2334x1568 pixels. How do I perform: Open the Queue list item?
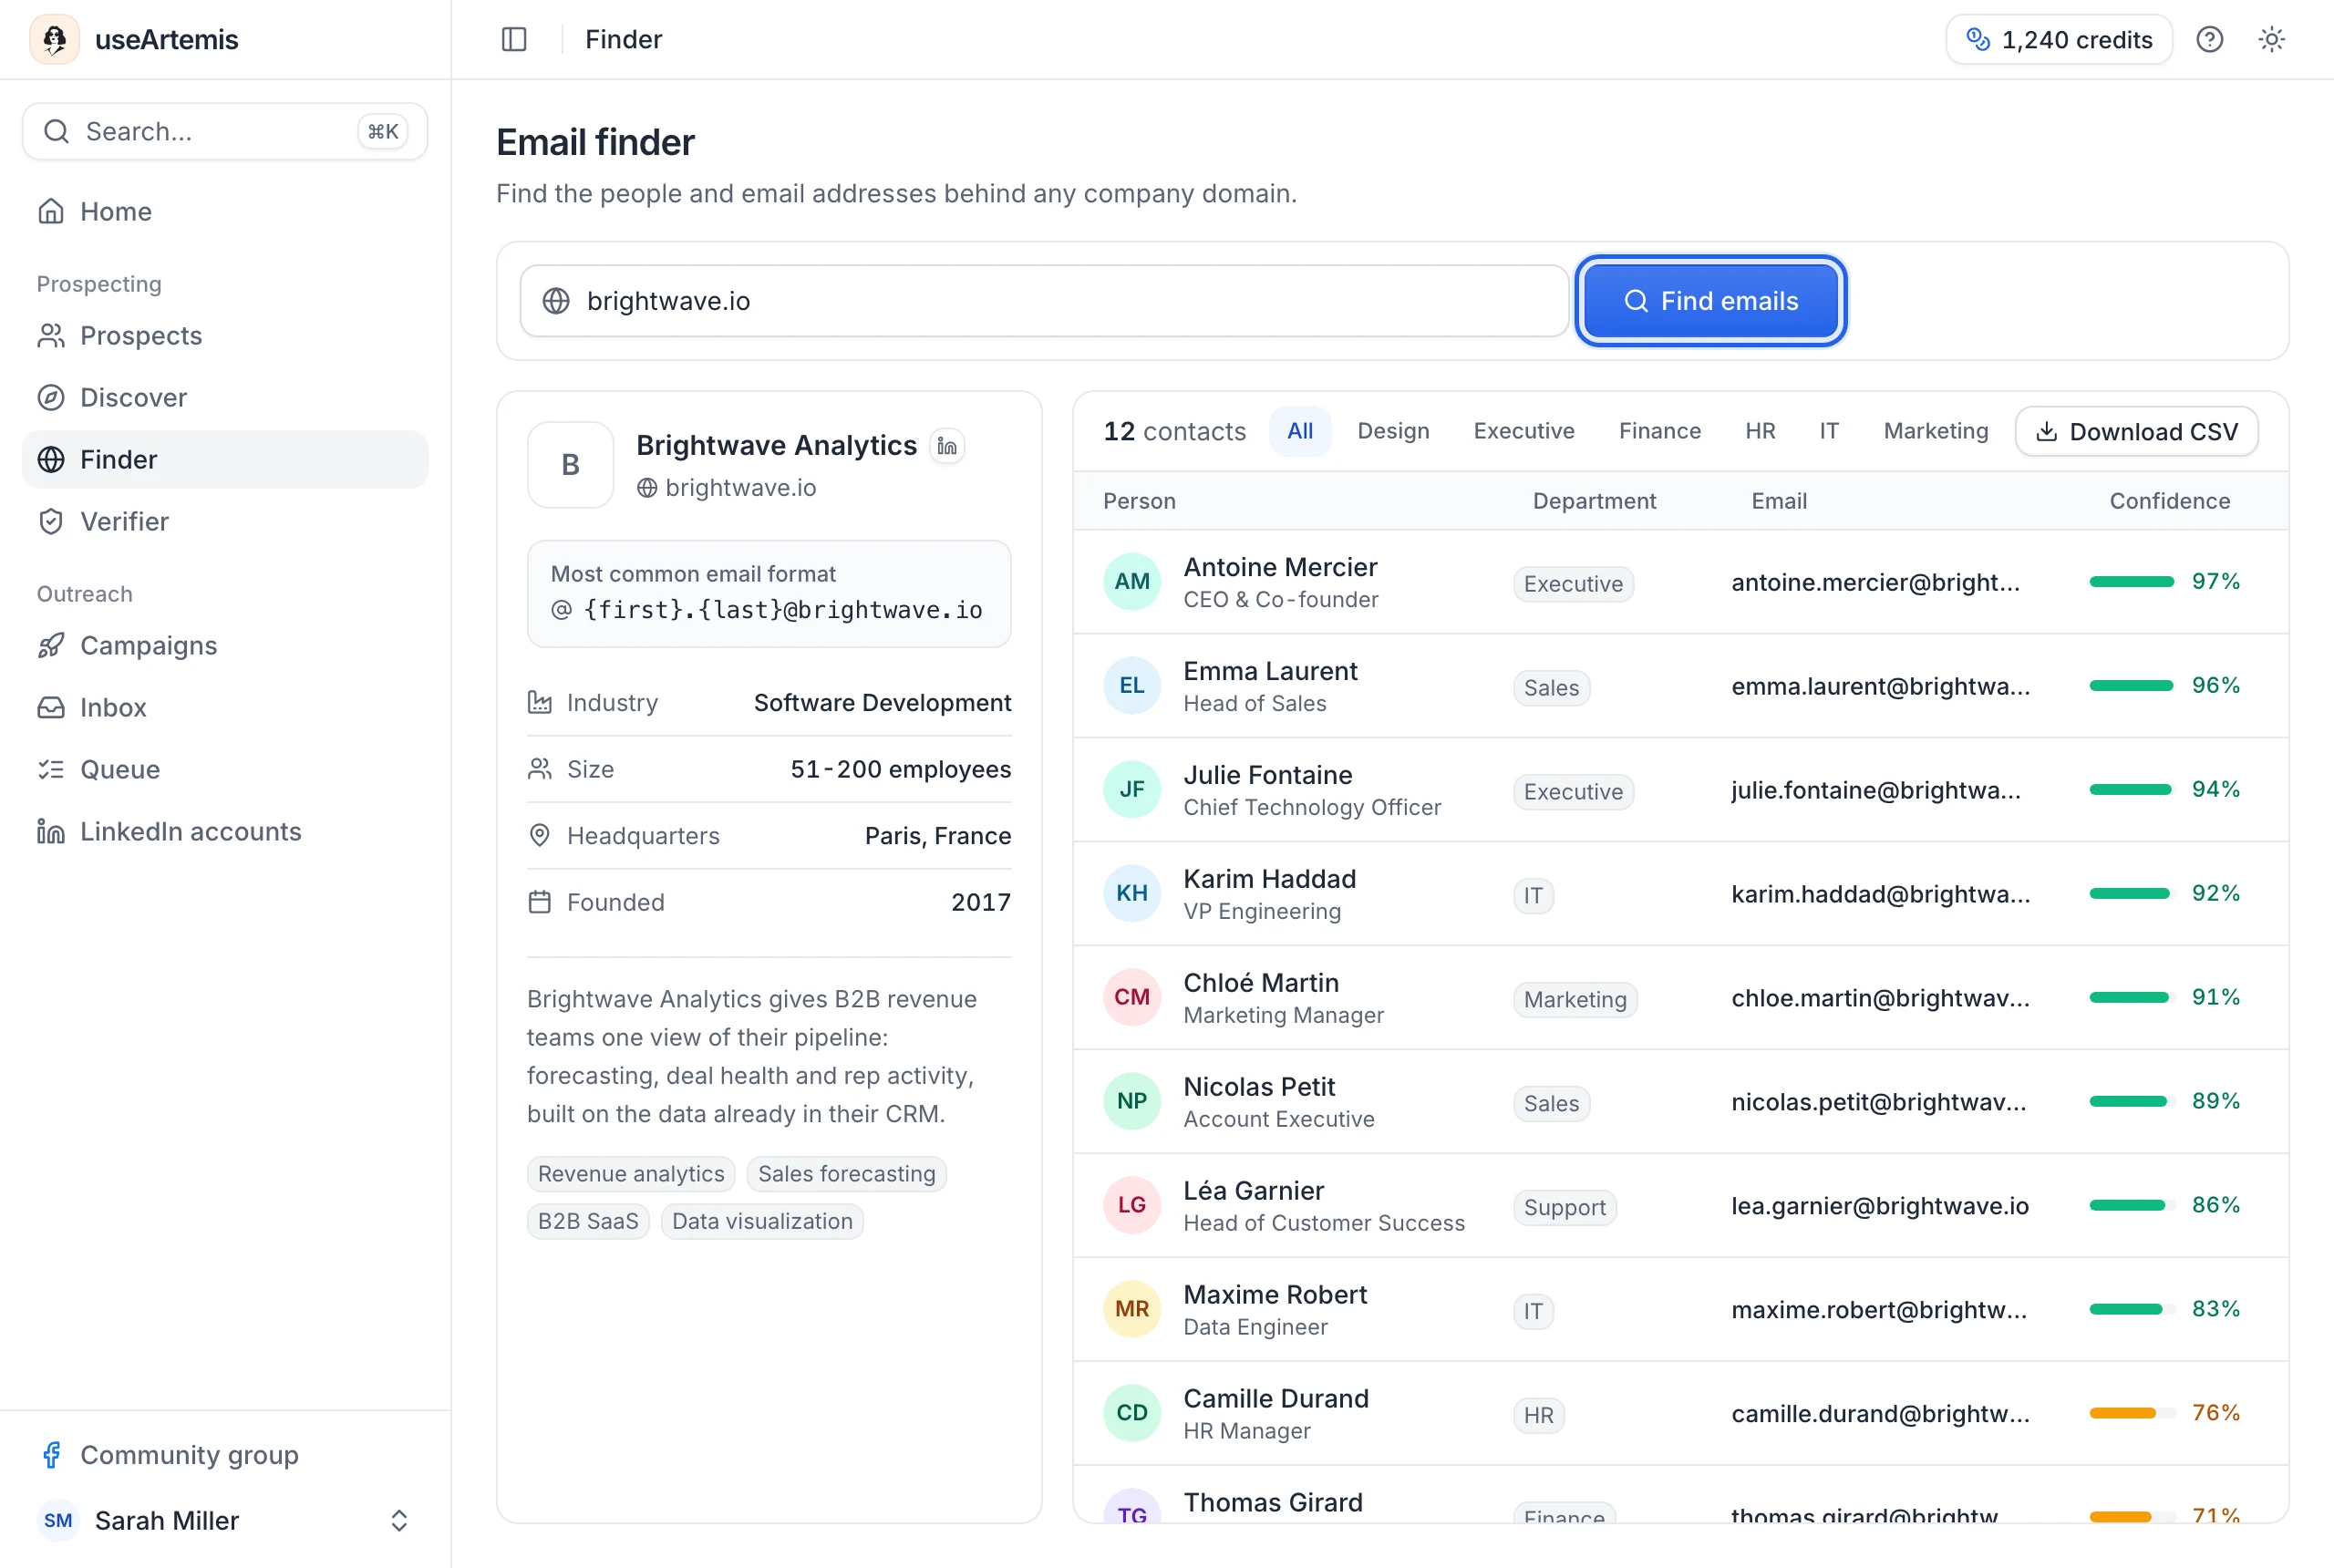[x=225, y=769]
